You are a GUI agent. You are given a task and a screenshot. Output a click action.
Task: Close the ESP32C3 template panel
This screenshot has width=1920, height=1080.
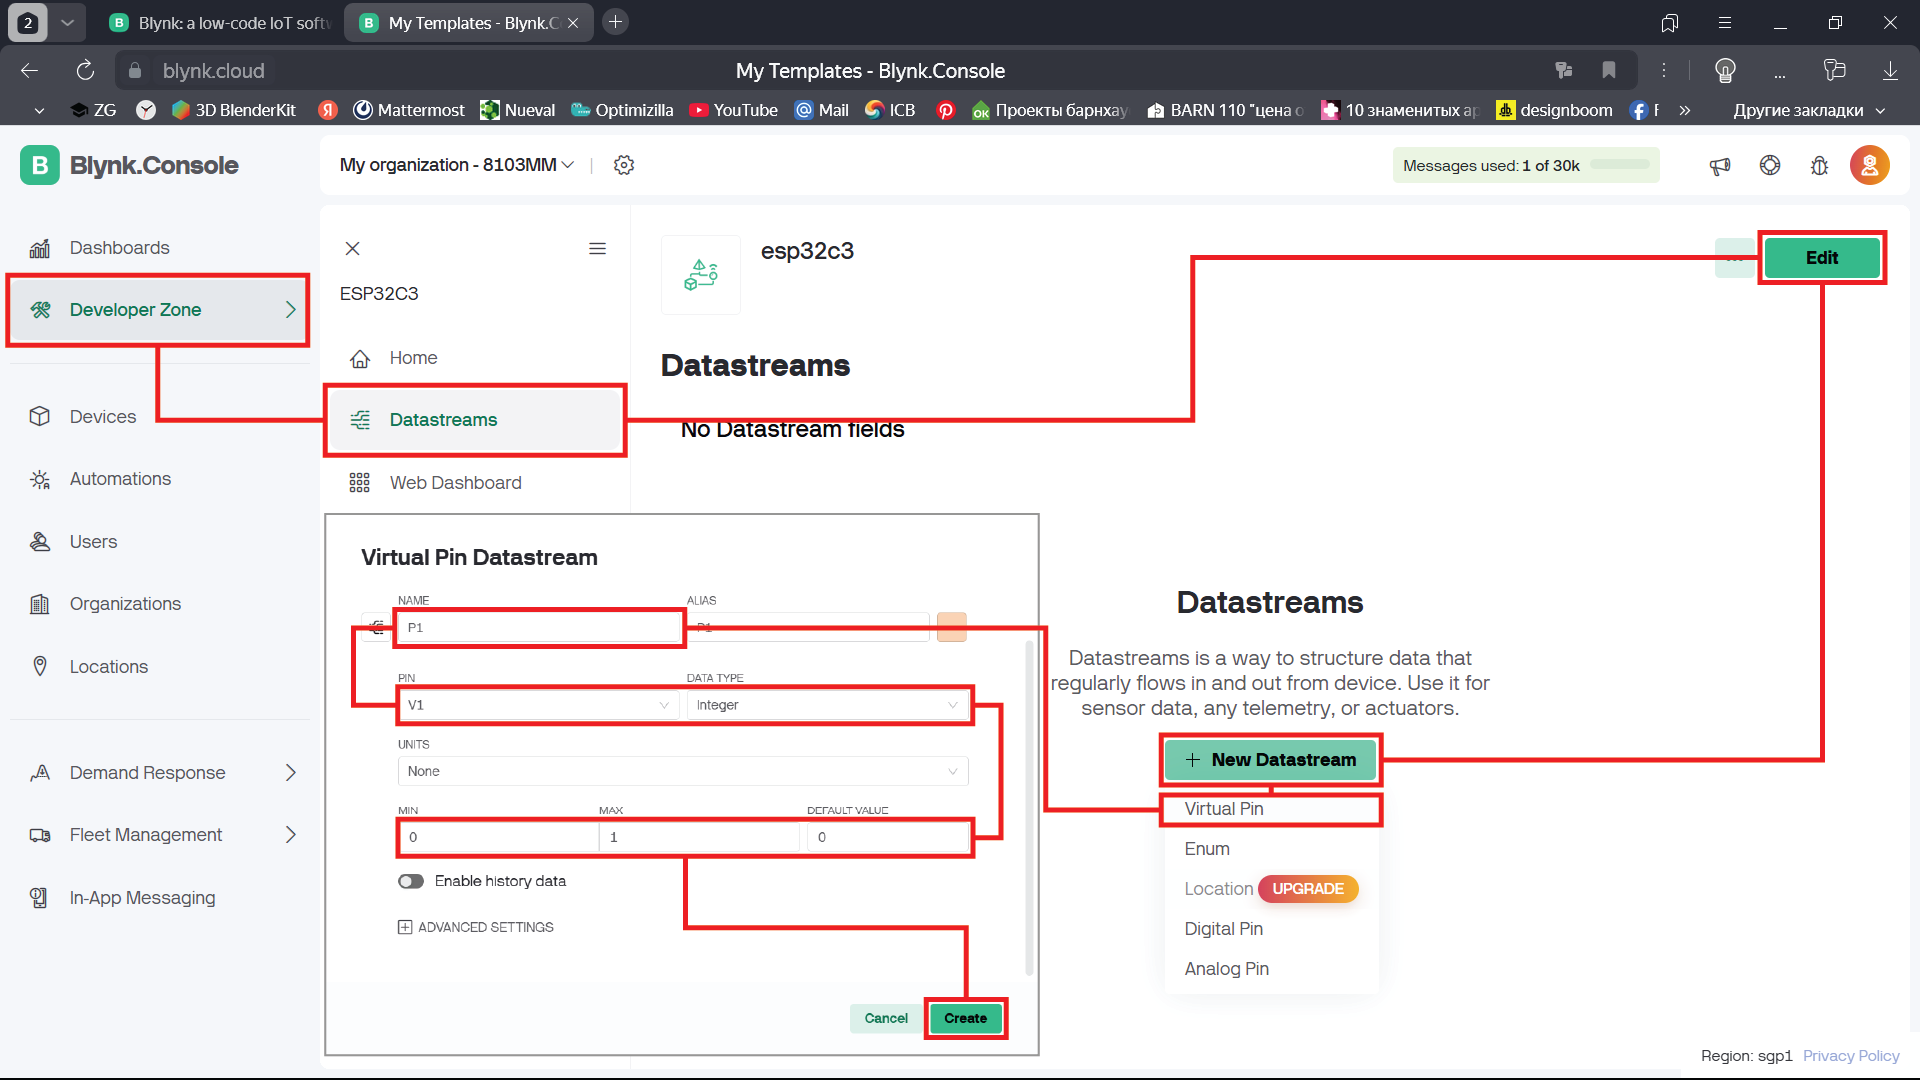[352, 249]
